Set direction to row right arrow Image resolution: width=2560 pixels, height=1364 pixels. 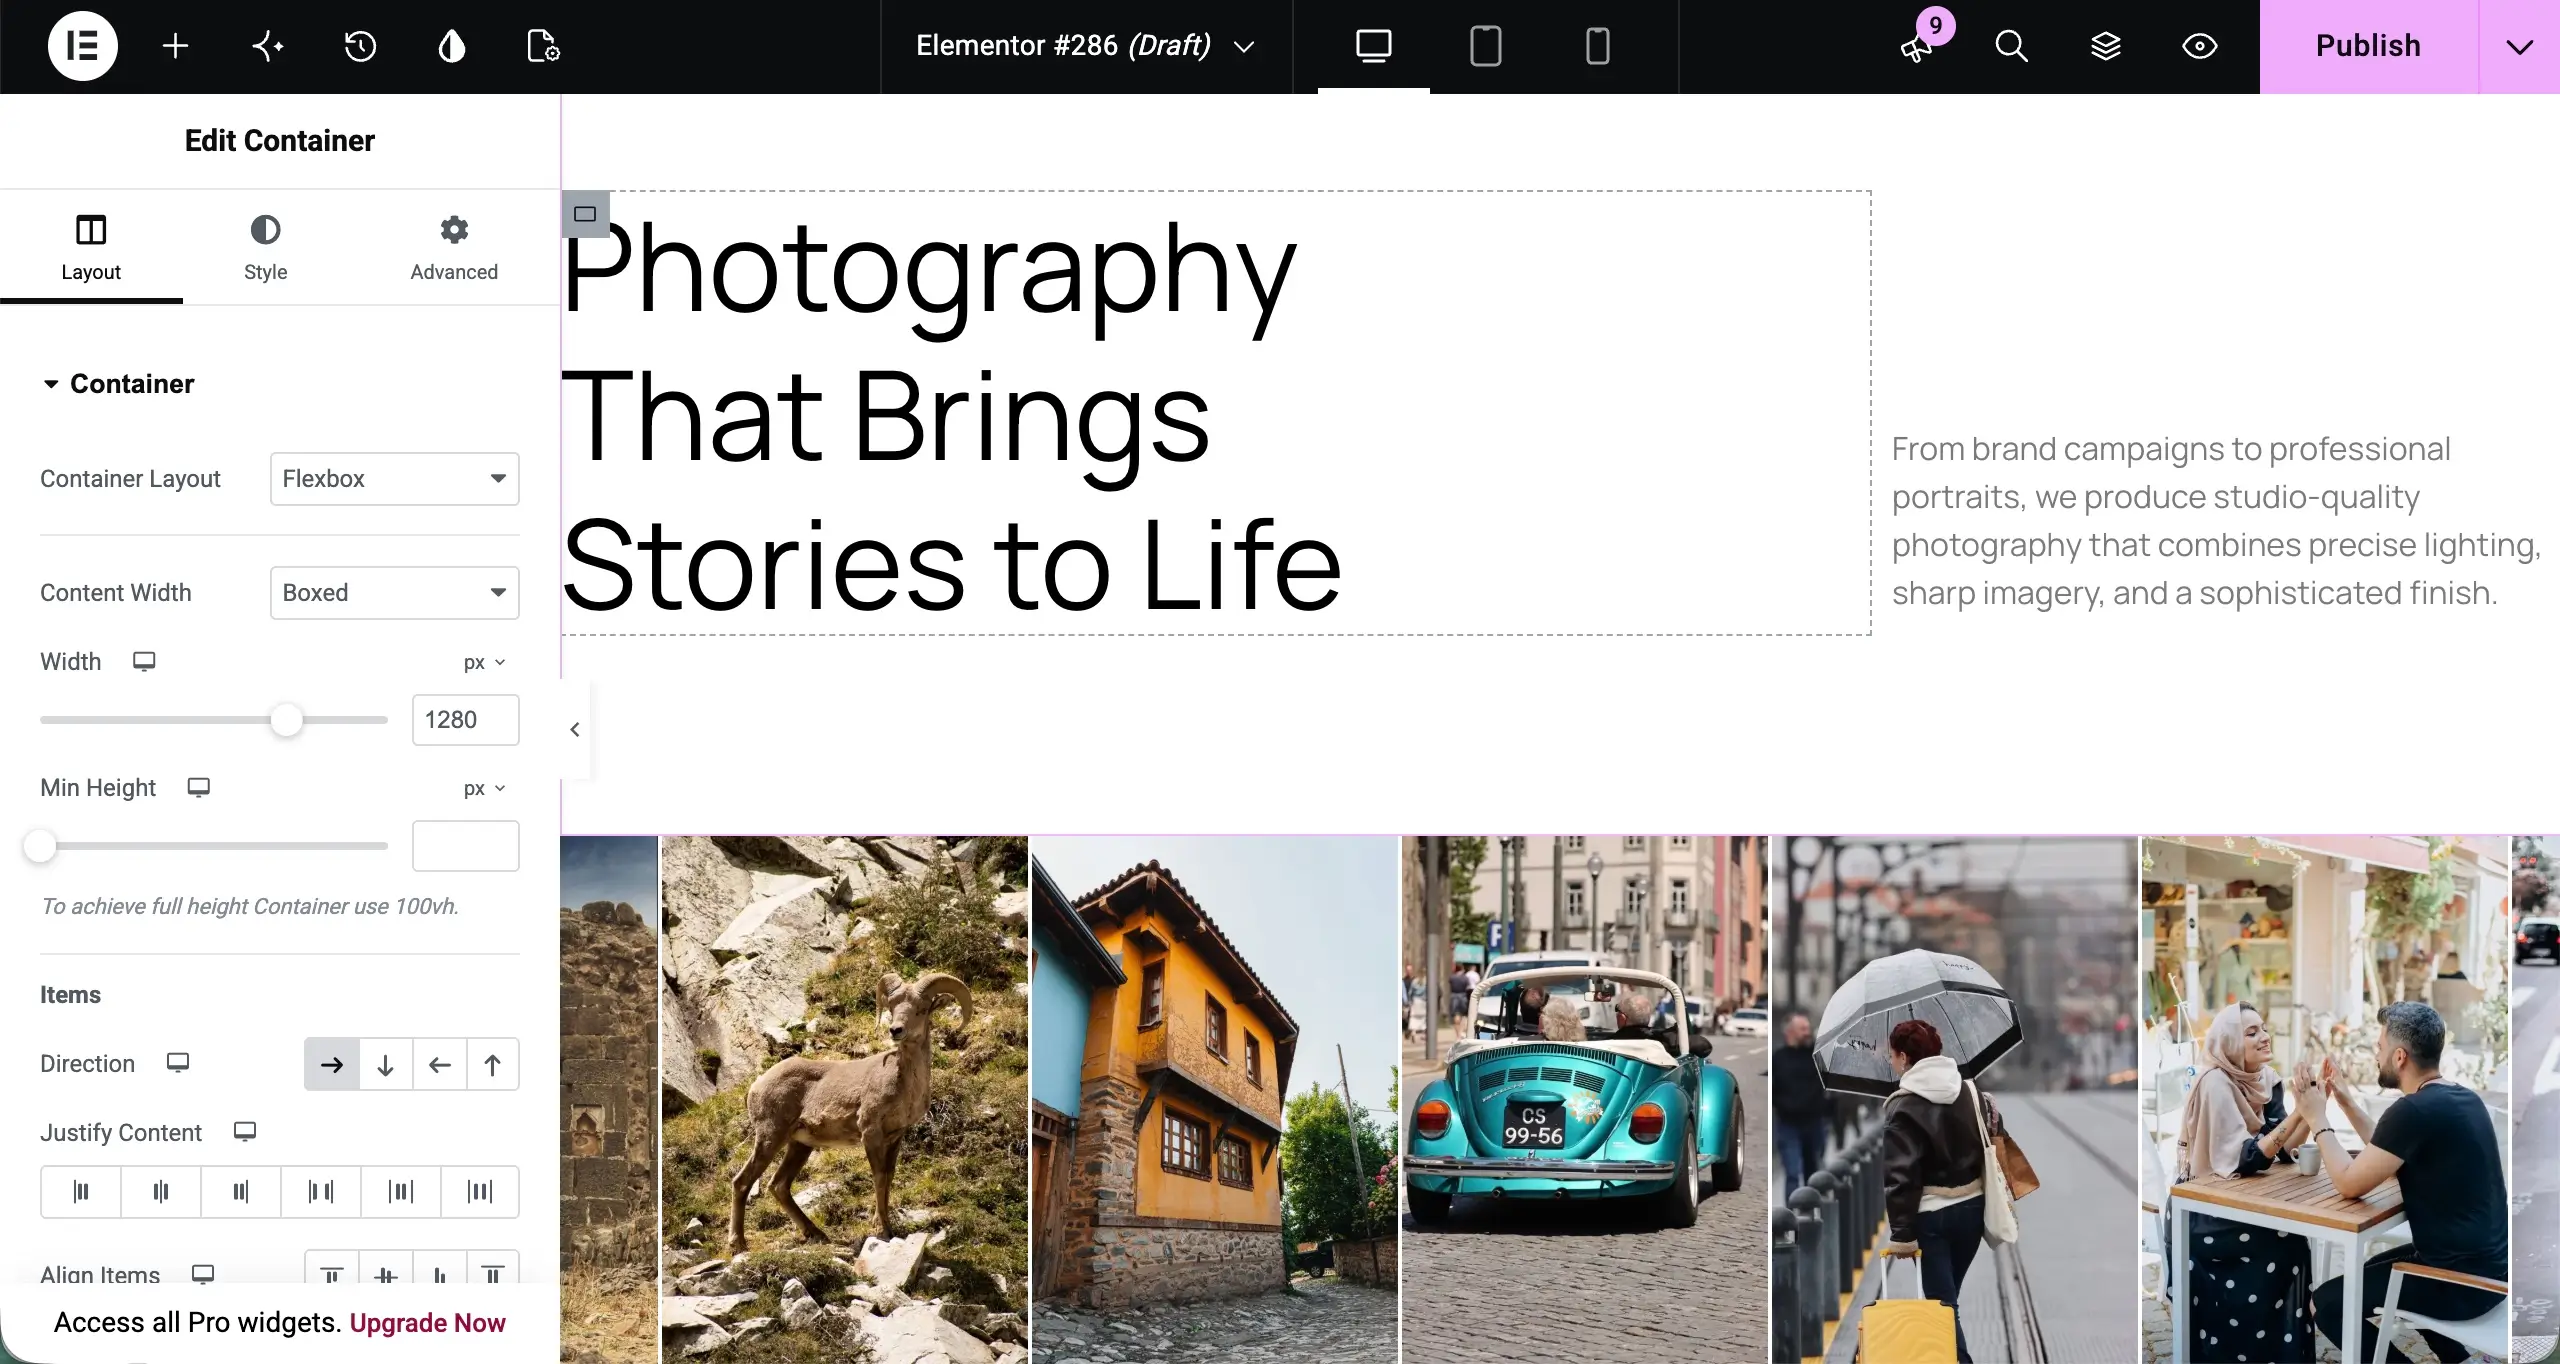[332, 1065]
